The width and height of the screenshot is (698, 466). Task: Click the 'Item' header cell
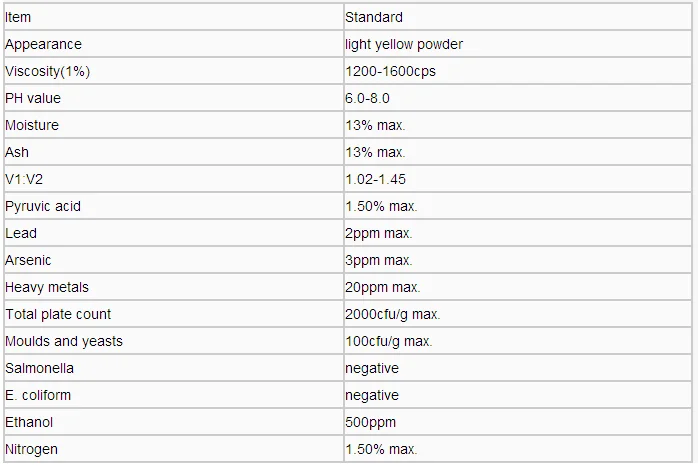[18, 17]
